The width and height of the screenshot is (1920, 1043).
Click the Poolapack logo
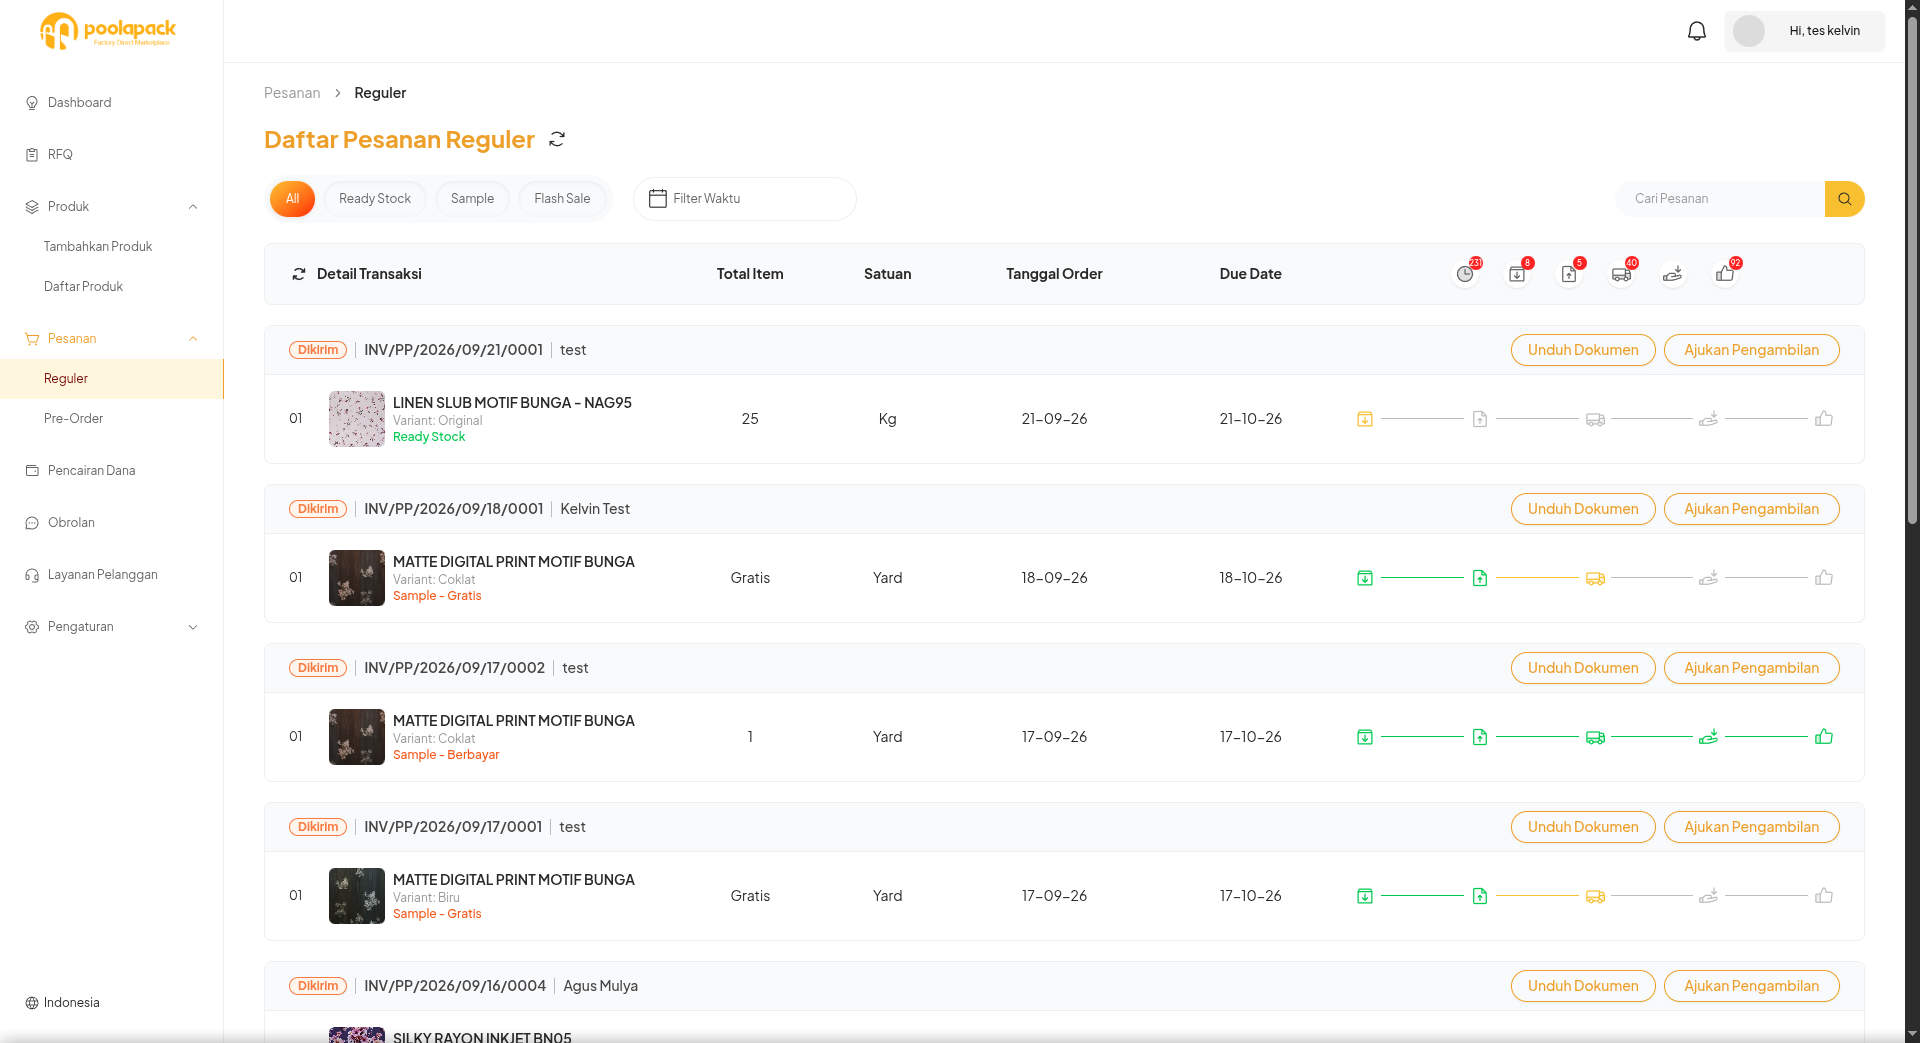click(x=108, y=31)
